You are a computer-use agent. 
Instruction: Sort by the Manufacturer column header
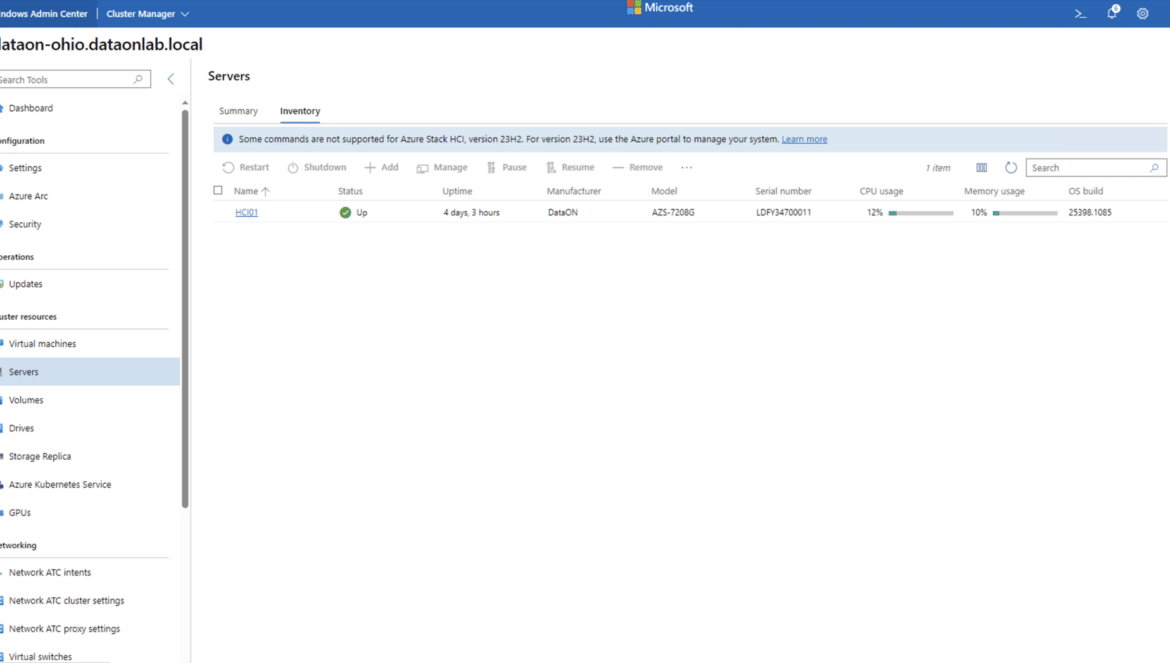573,192
